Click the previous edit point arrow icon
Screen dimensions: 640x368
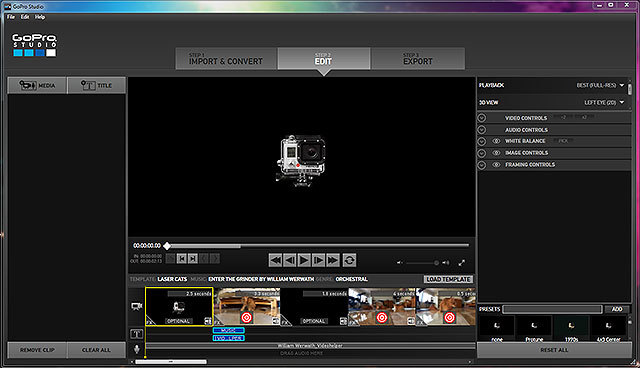(204, 259)
